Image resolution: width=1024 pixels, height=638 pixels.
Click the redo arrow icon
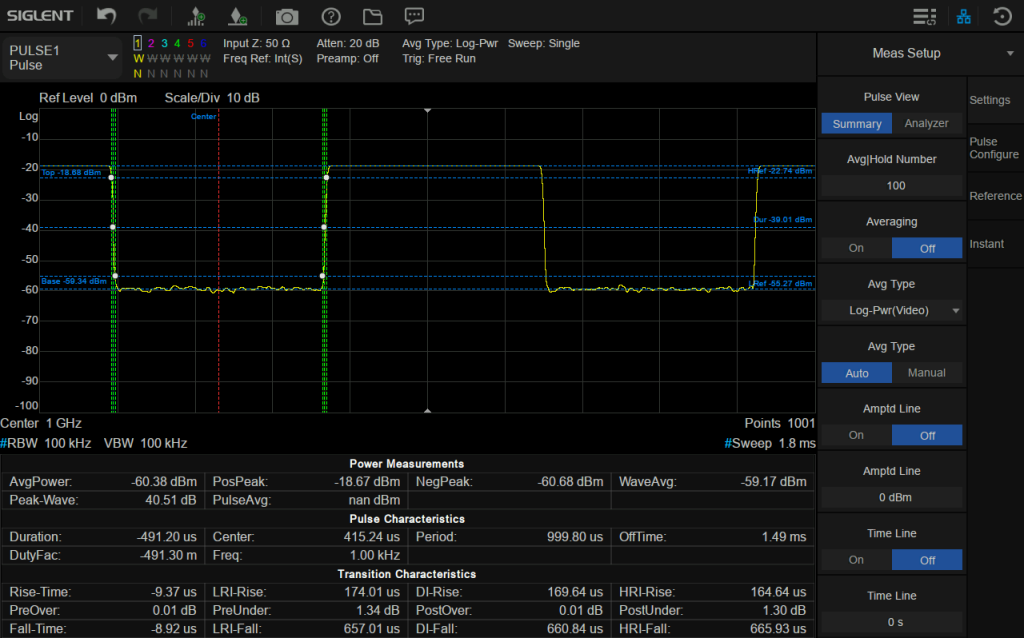coord(147,16)
